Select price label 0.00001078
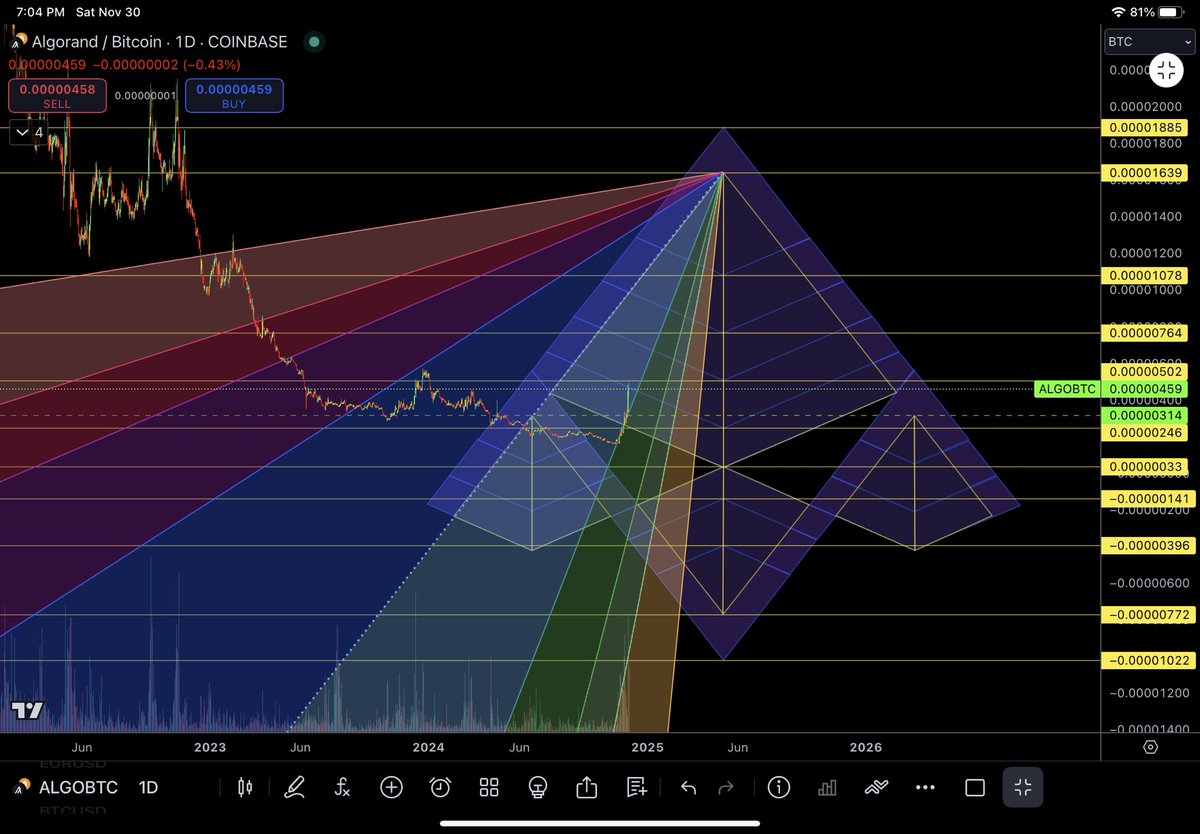 pyautogui.click(x=1143, y=275)
